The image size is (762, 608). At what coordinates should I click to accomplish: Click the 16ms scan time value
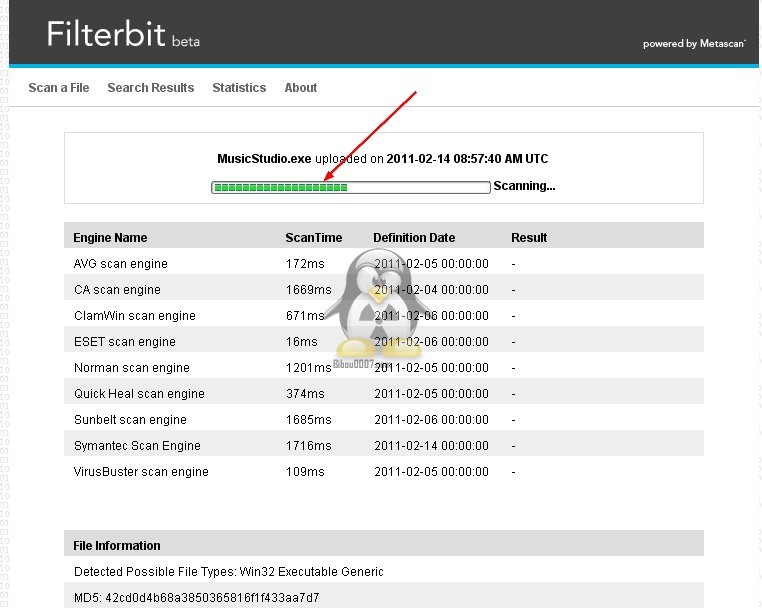tap(302, 342)
